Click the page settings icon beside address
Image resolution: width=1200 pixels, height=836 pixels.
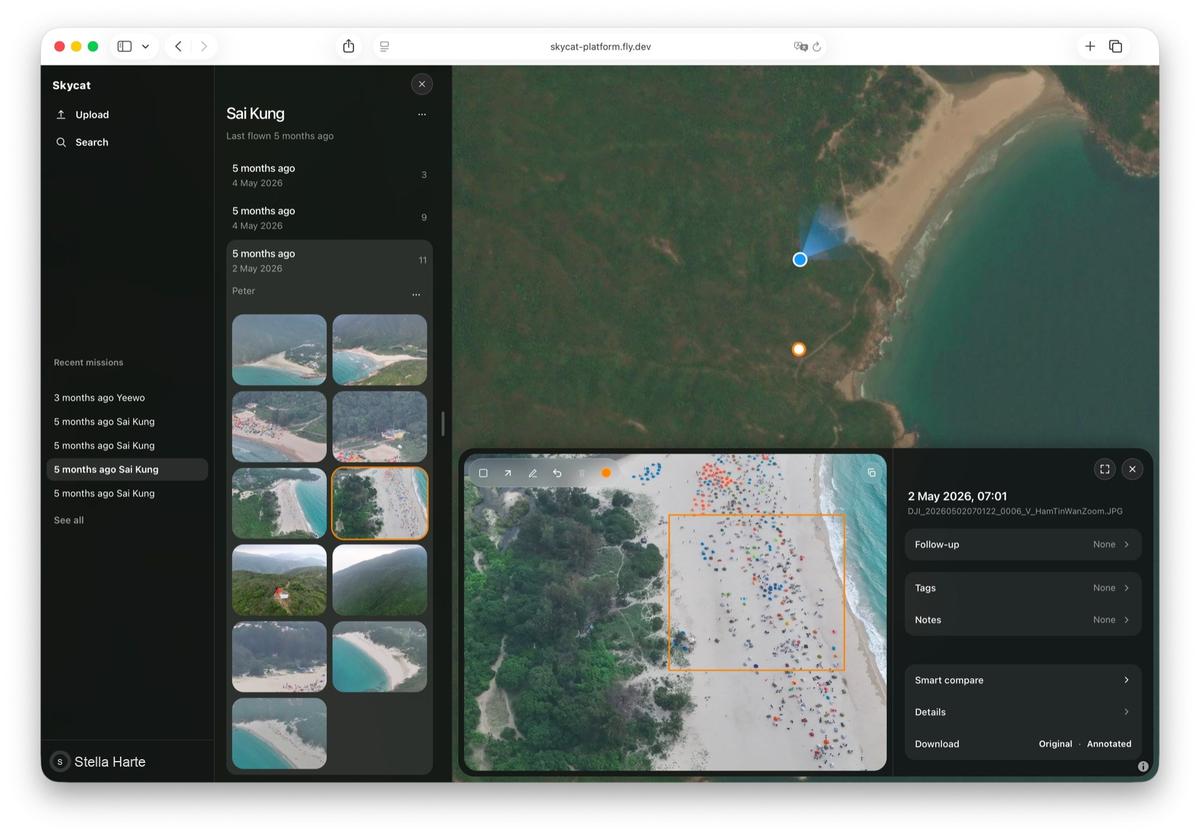click(384, 46)
